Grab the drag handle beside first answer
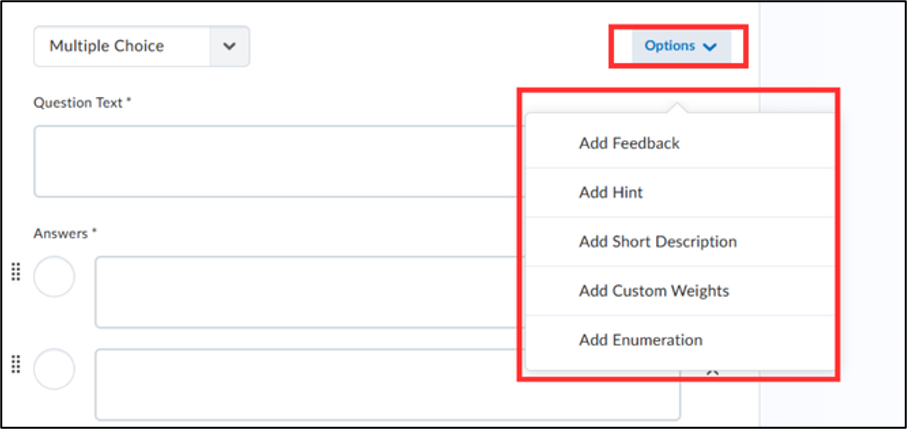The image size is (908, 430). [x=16, y=271]
